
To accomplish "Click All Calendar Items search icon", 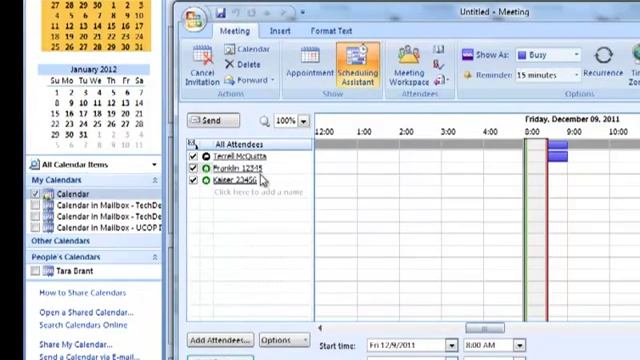I will pos(35,164).
